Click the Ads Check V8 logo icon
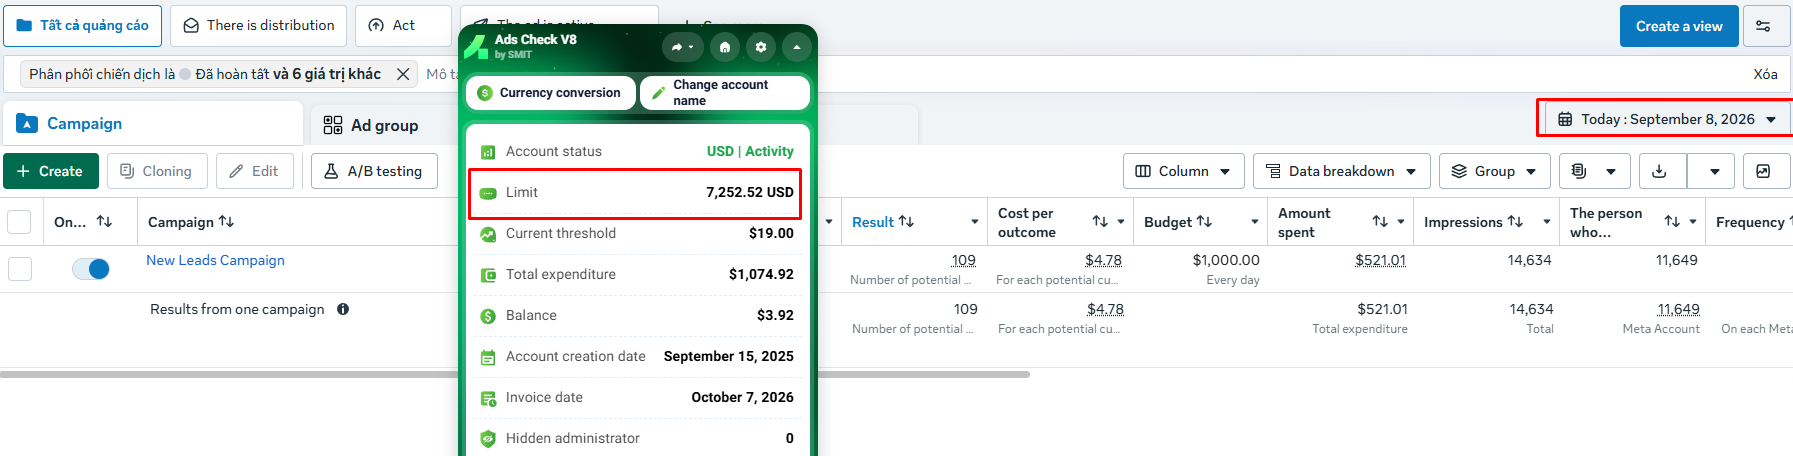 pyautogui.click(x=476, y=46)
